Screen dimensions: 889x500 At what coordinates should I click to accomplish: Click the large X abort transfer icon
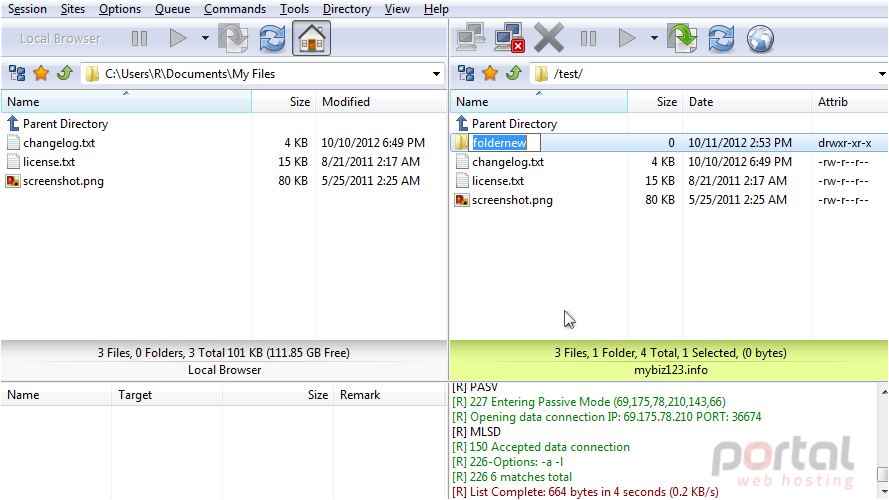coord(549,38)
